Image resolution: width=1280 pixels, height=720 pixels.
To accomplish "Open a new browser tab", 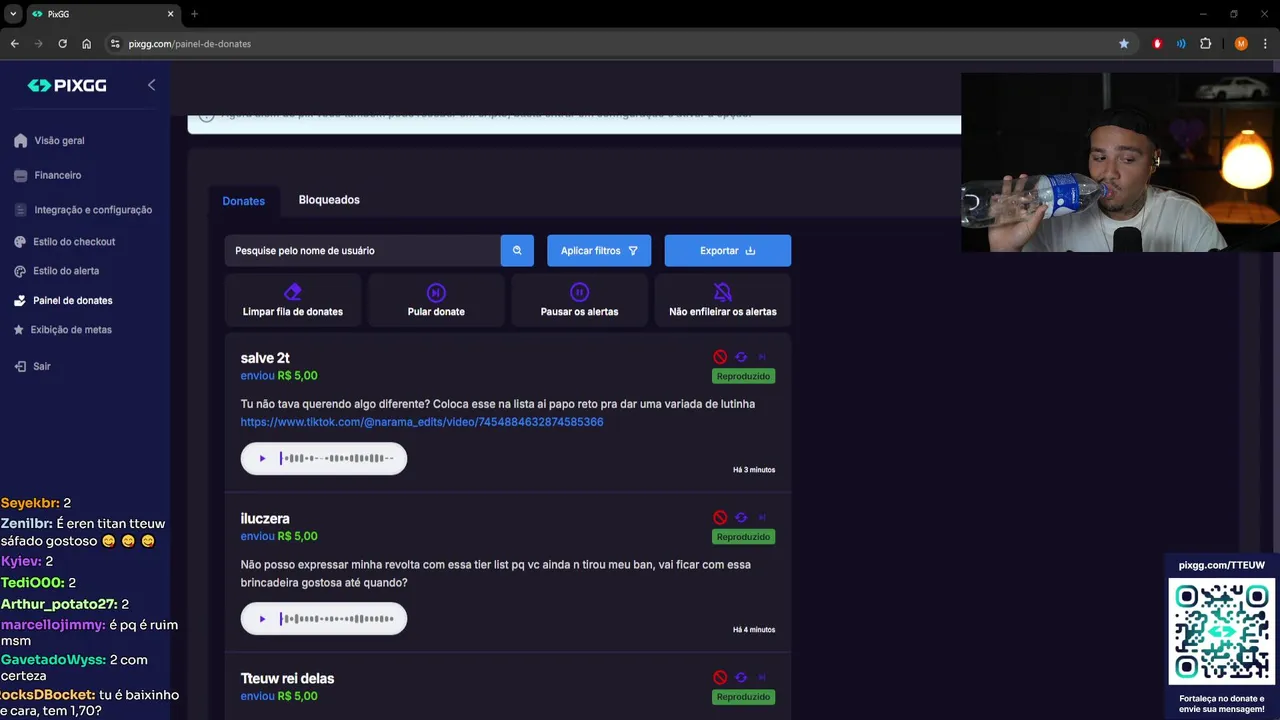I will coord(194,14).
